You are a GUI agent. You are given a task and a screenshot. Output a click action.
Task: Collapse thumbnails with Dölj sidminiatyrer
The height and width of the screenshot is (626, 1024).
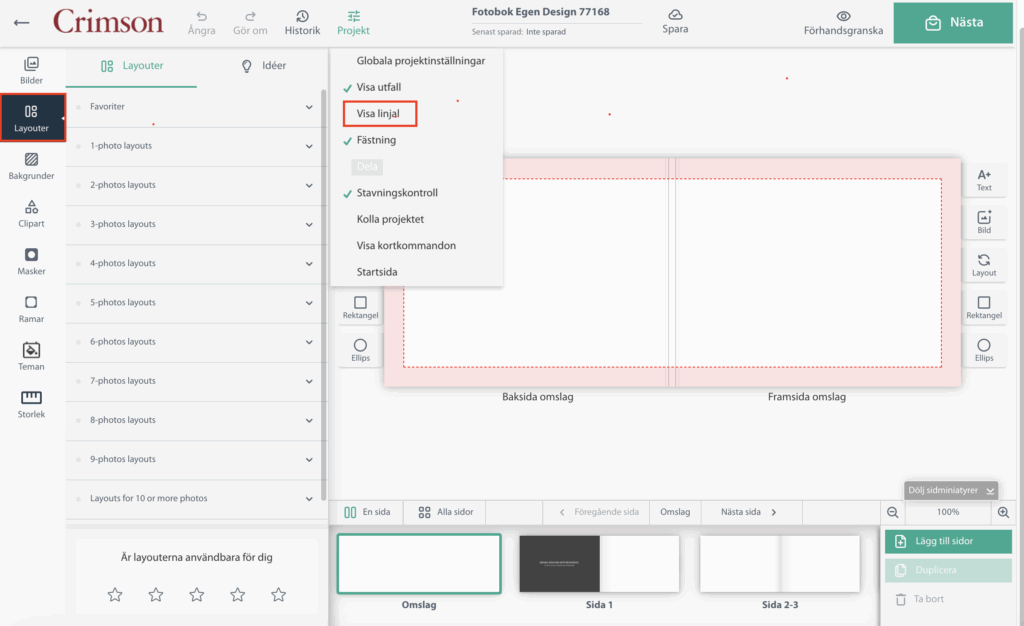tap(950, 490)
